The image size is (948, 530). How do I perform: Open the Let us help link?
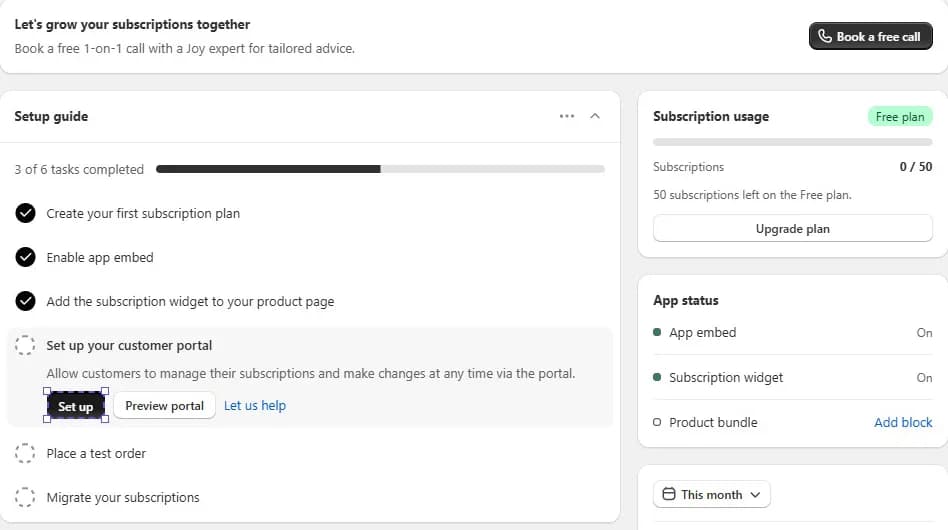tap(255, 406)
